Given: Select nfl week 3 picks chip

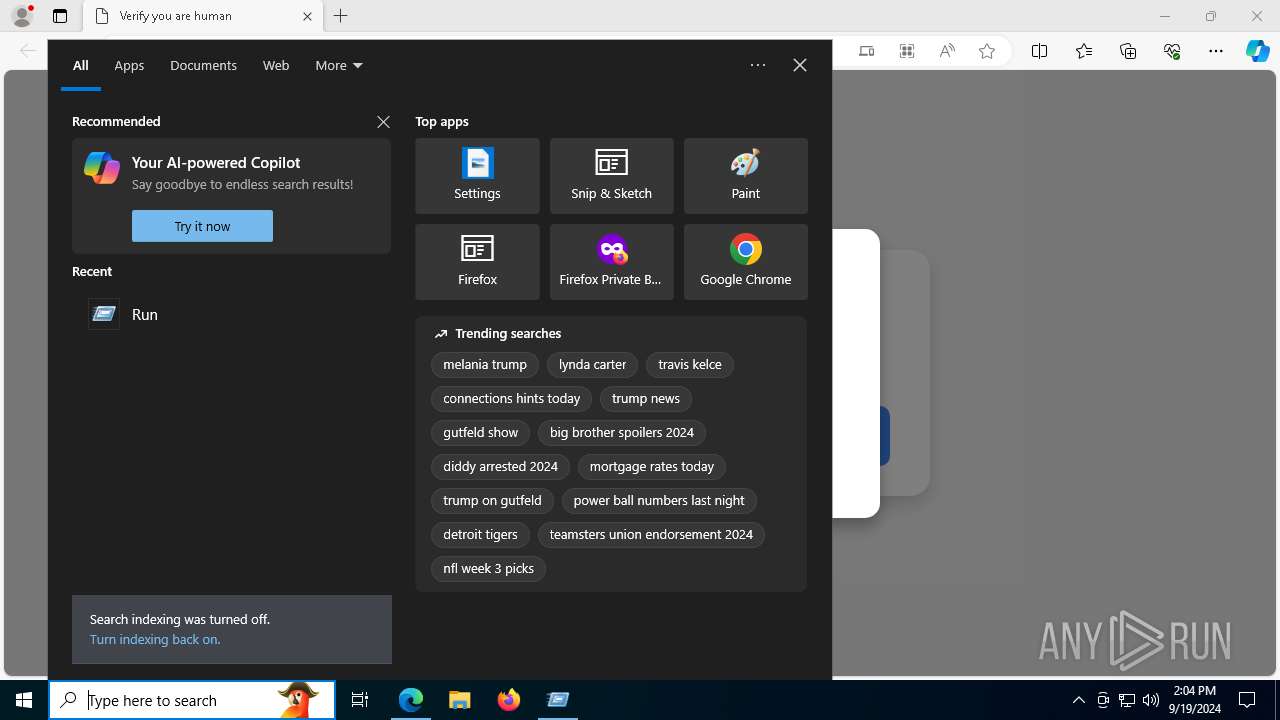Looking at the screenshot, I should pos(488,569).
